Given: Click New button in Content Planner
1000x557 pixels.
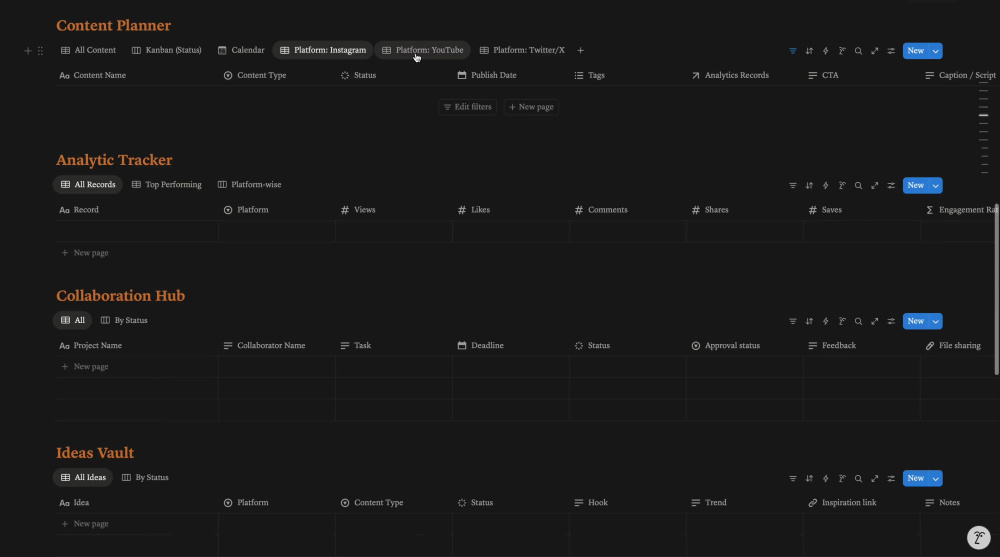Looking at the screenshot, I should click(916, 50).
